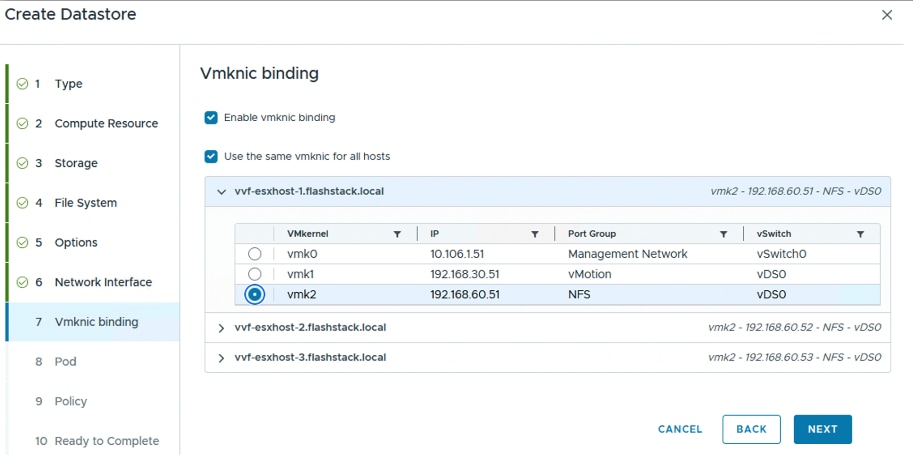The height and width of the screenshot is (467, 913).
Task: Click the check icon beside Network Interface
Action: coord(22,282)
